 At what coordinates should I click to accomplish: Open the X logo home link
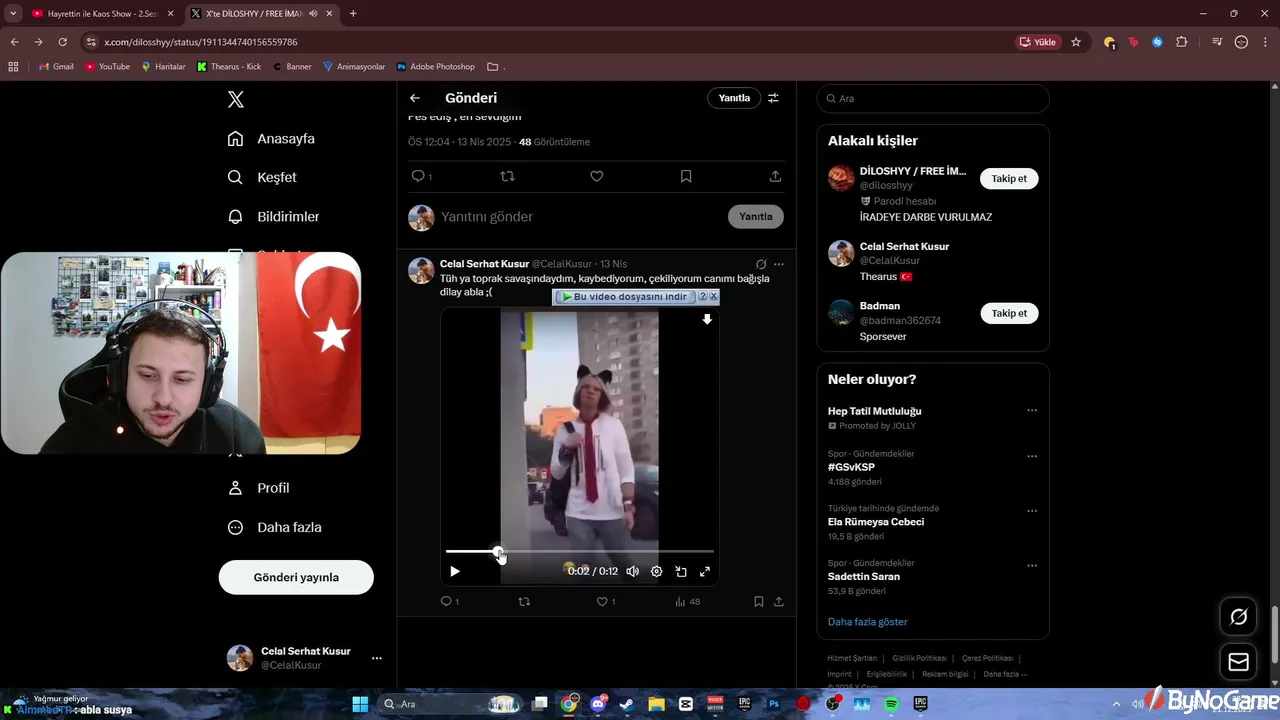click(236, 99)
